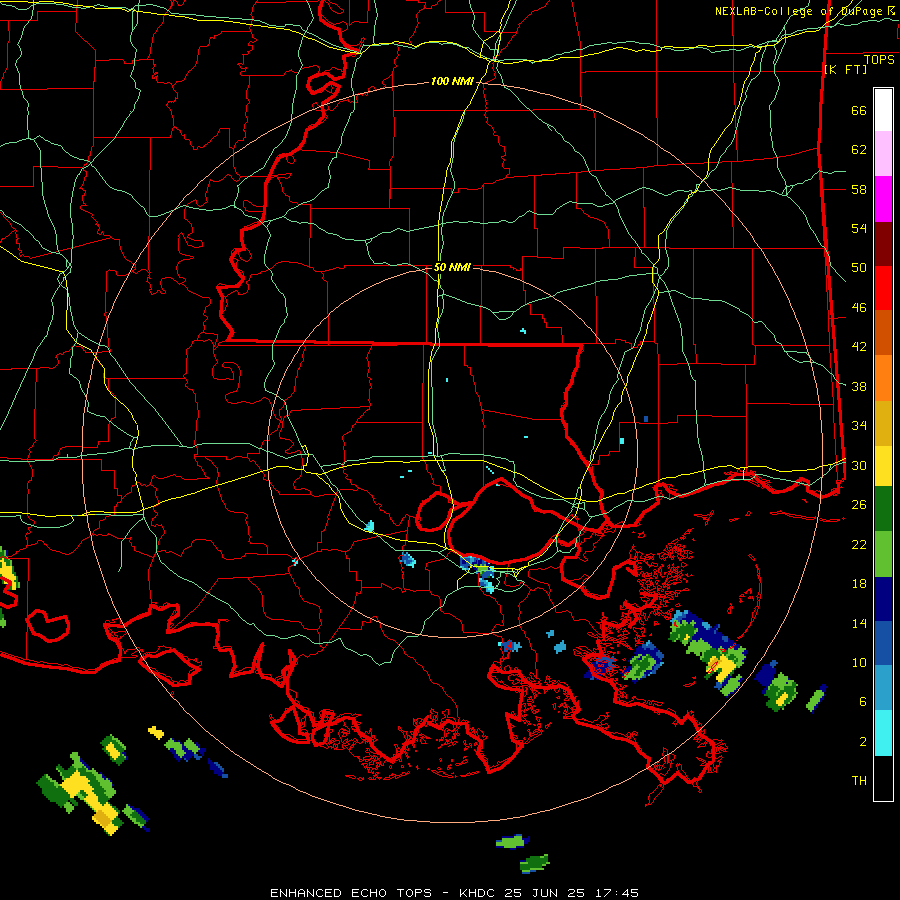Pick the magenta legend color block
This screenshot has width=900, height=900.
pos(883,199)
